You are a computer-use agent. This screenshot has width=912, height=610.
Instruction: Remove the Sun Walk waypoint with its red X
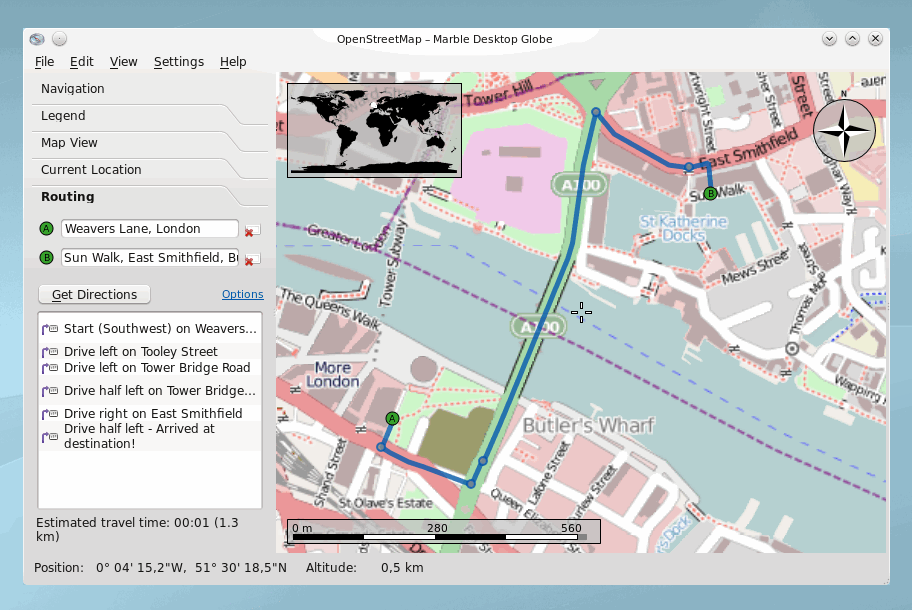click(x=252, y=259)
